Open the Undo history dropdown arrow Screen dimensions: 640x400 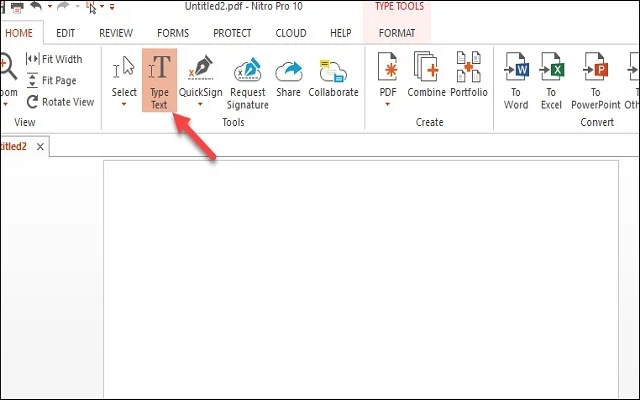[x=50, y=7]
